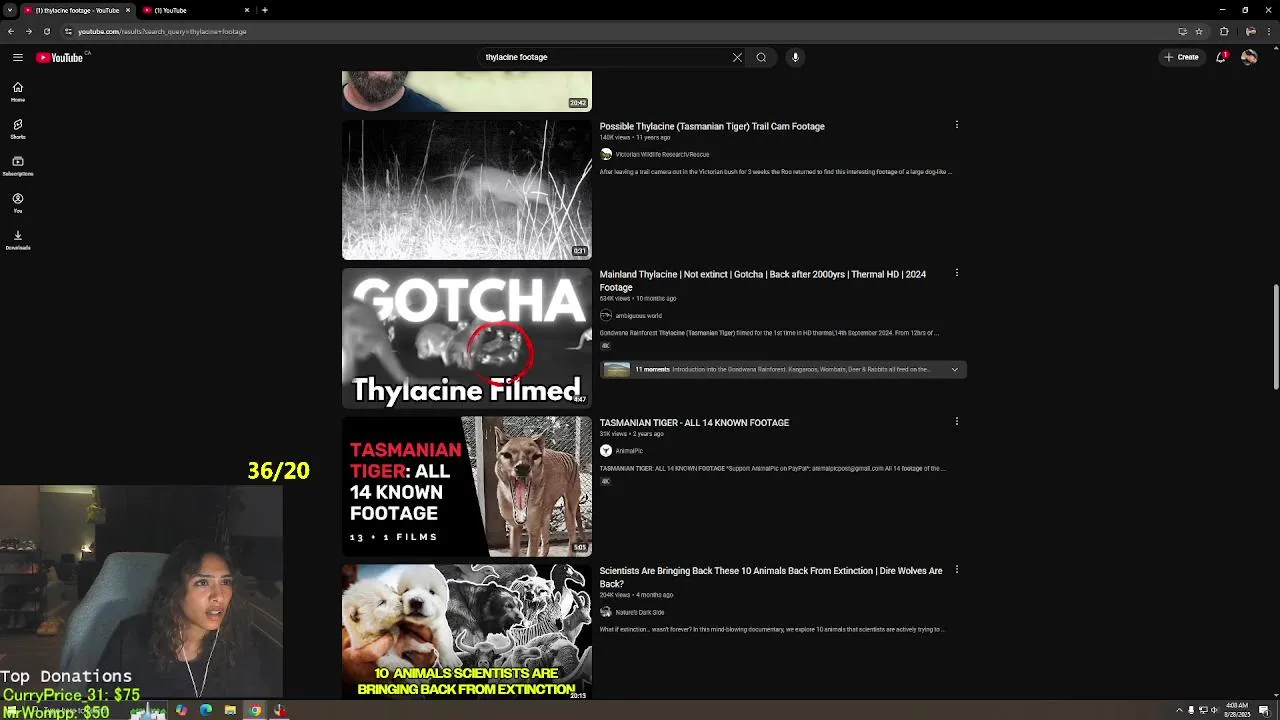Bookmark this page with the star
The image size is (1280, 720).
(x=1199, y=31)
